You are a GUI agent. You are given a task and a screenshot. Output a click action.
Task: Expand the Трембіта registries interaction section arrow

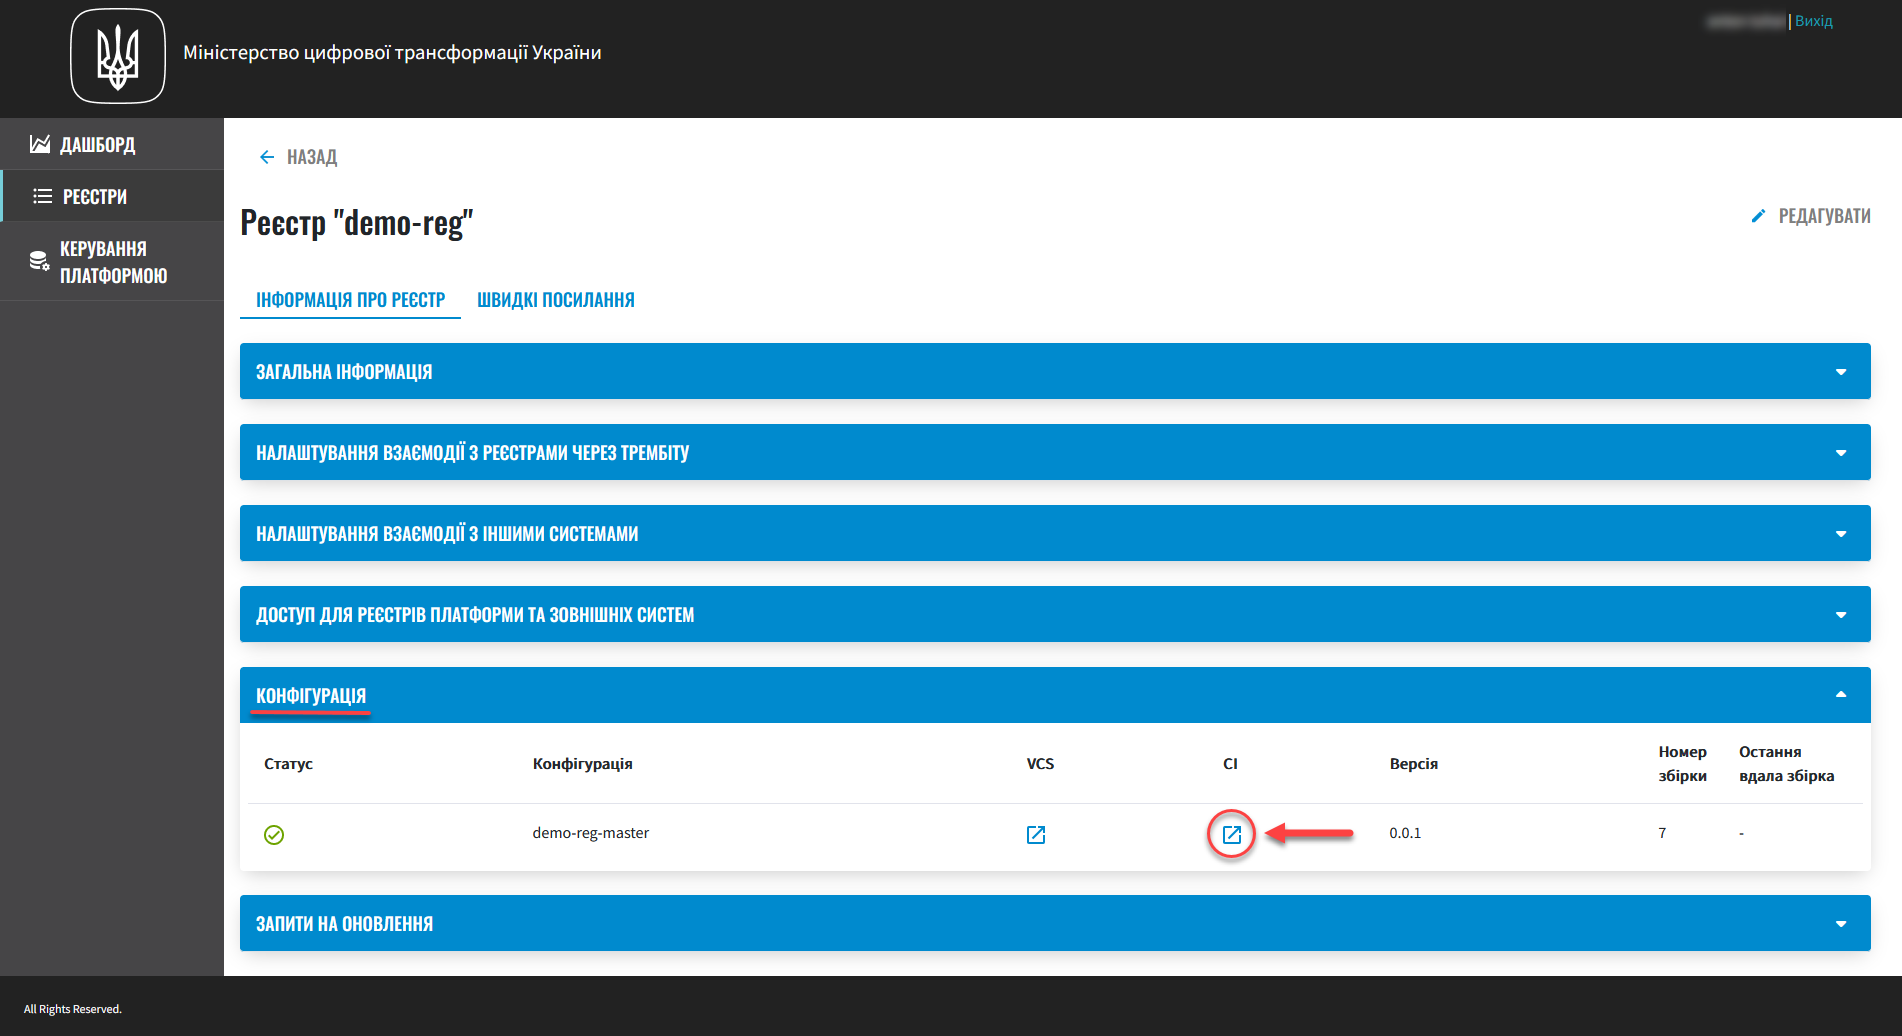coord(1841,453)
